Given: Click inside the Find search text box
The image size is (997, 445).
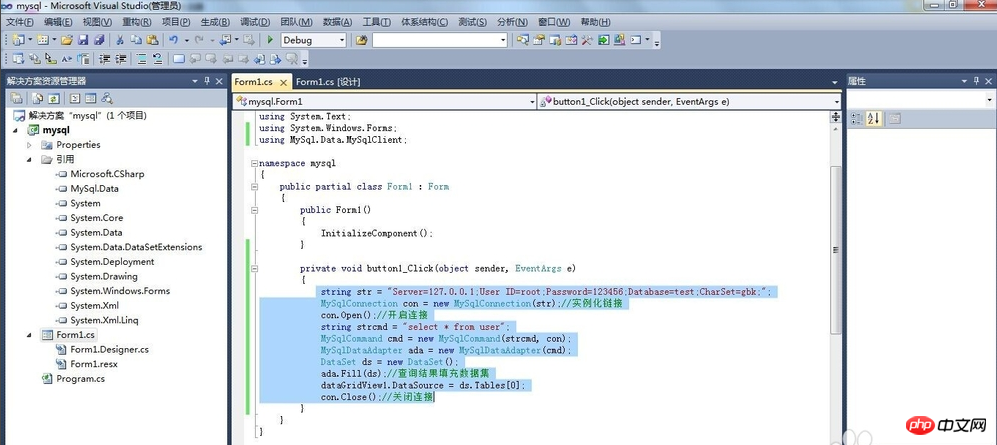Looking at the screenshot, I should (436, 40).
